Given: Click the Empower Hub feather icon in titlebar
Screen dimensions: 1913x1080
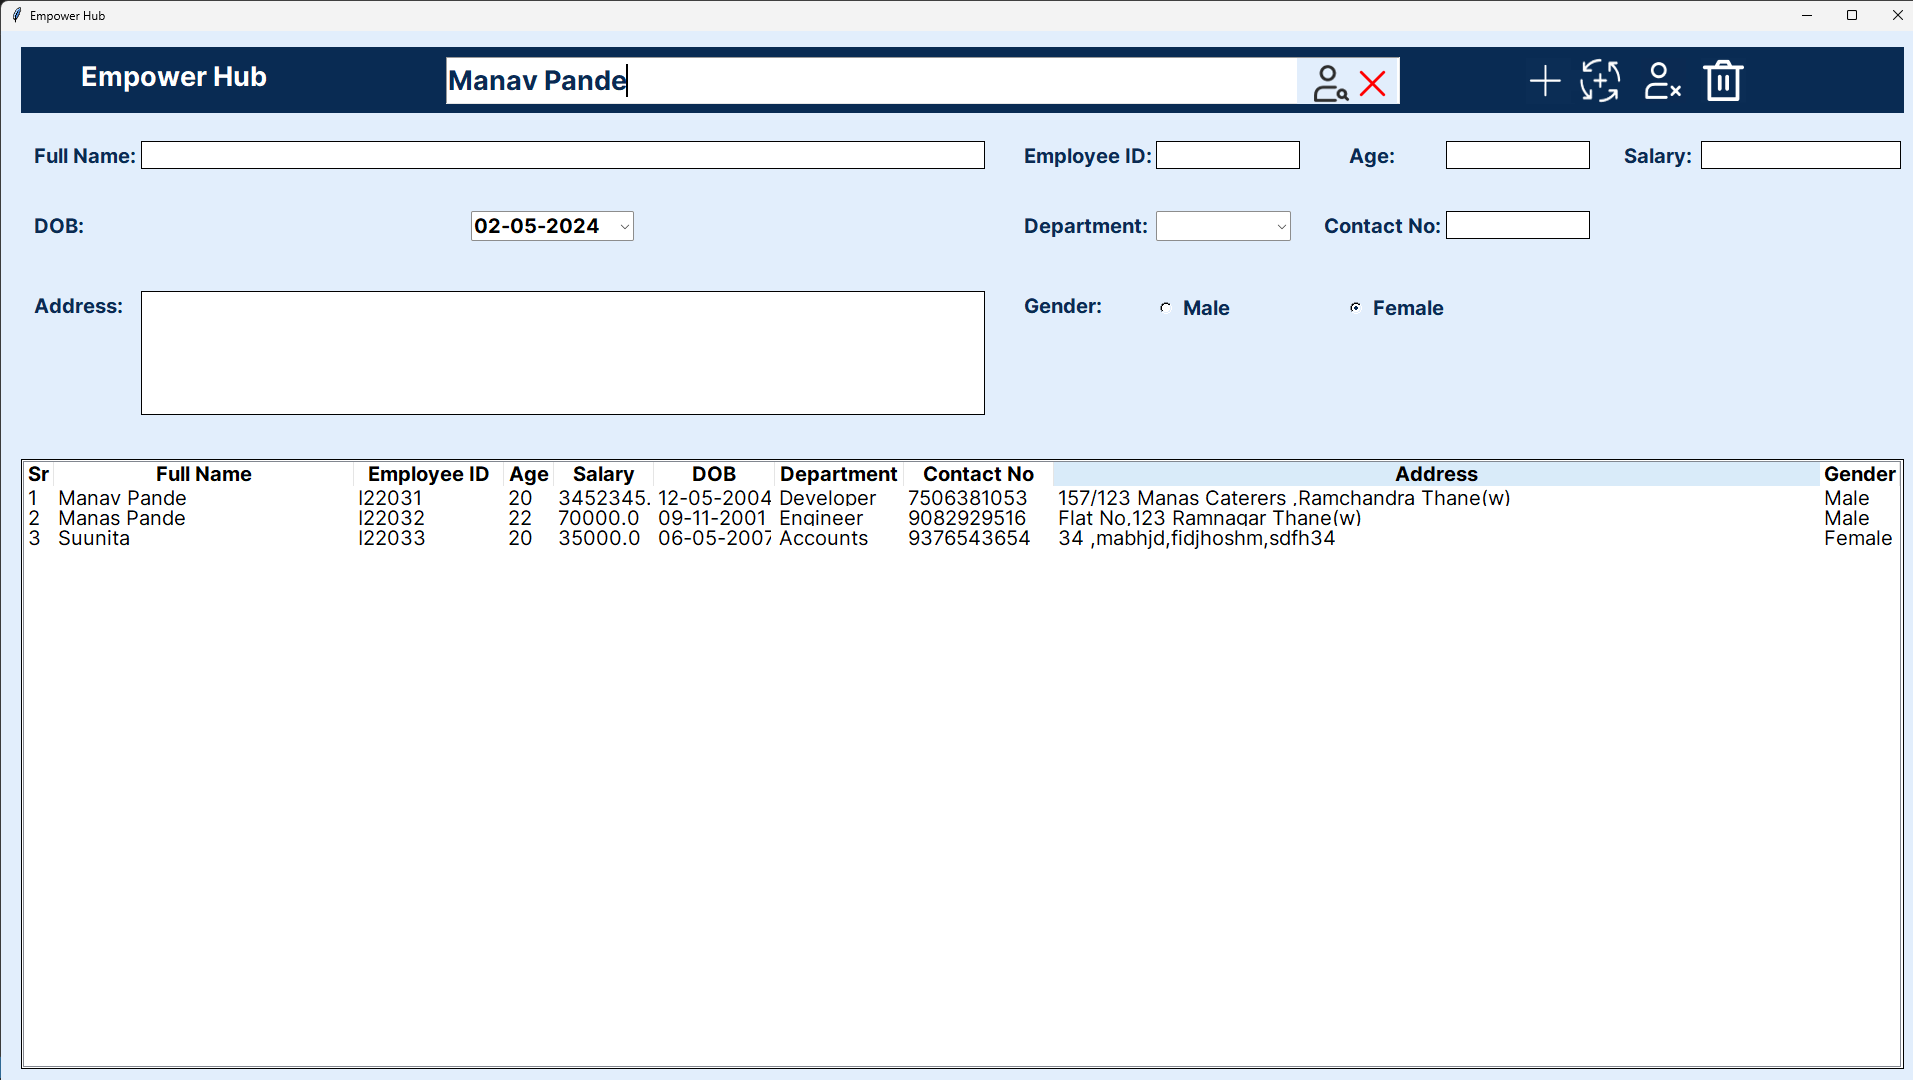Looking at the screenshot, I should 16,15.
